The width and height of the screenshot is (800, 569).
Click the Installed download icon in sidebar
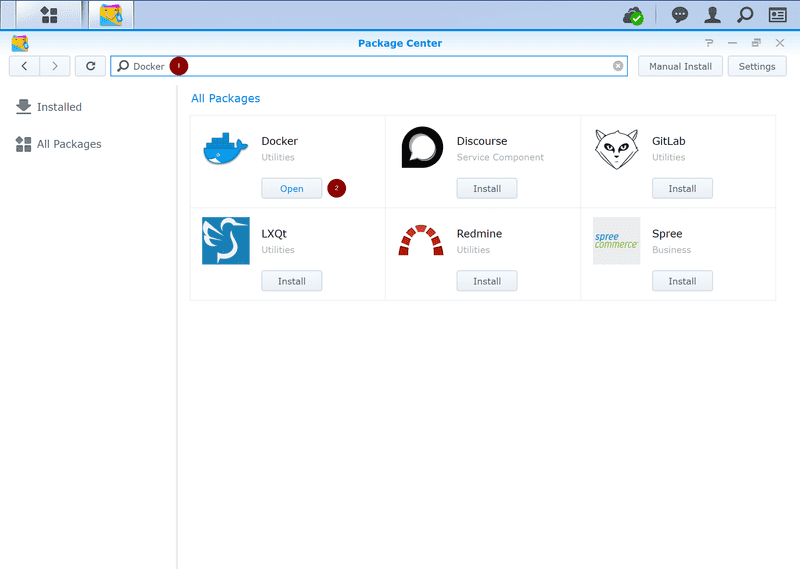pos(23,107)
